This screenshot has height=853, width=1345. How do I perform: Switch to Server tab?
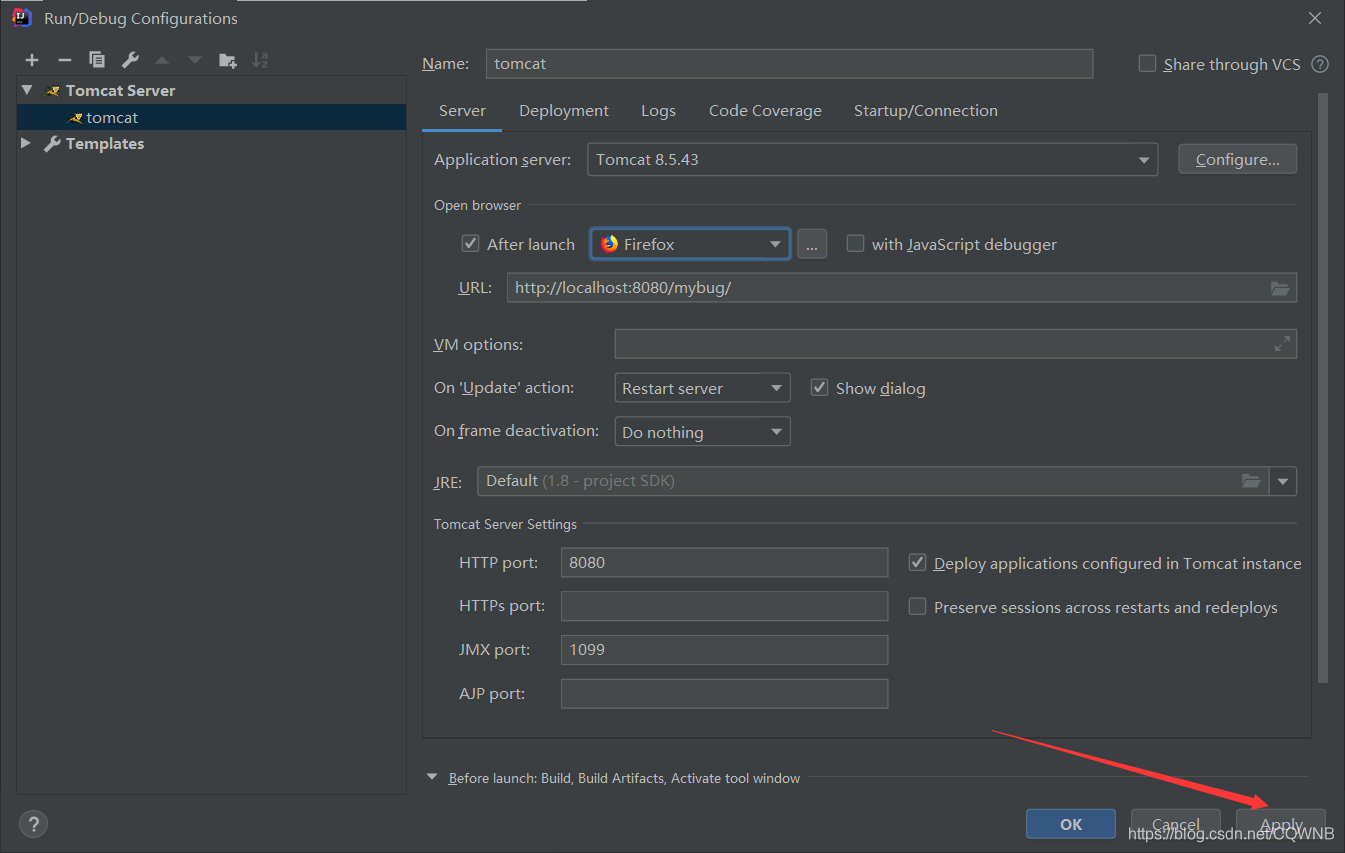coord(462,111)
